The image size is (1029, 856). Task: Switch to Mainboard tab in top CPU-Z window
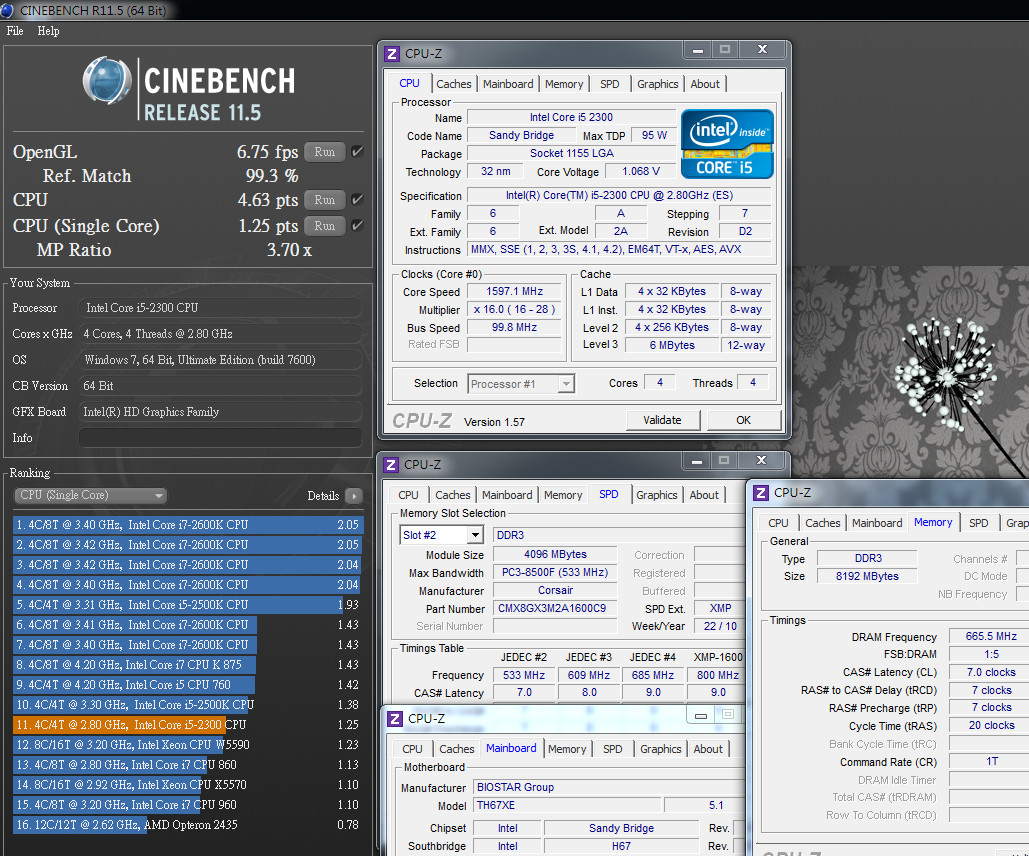point(508,84)
